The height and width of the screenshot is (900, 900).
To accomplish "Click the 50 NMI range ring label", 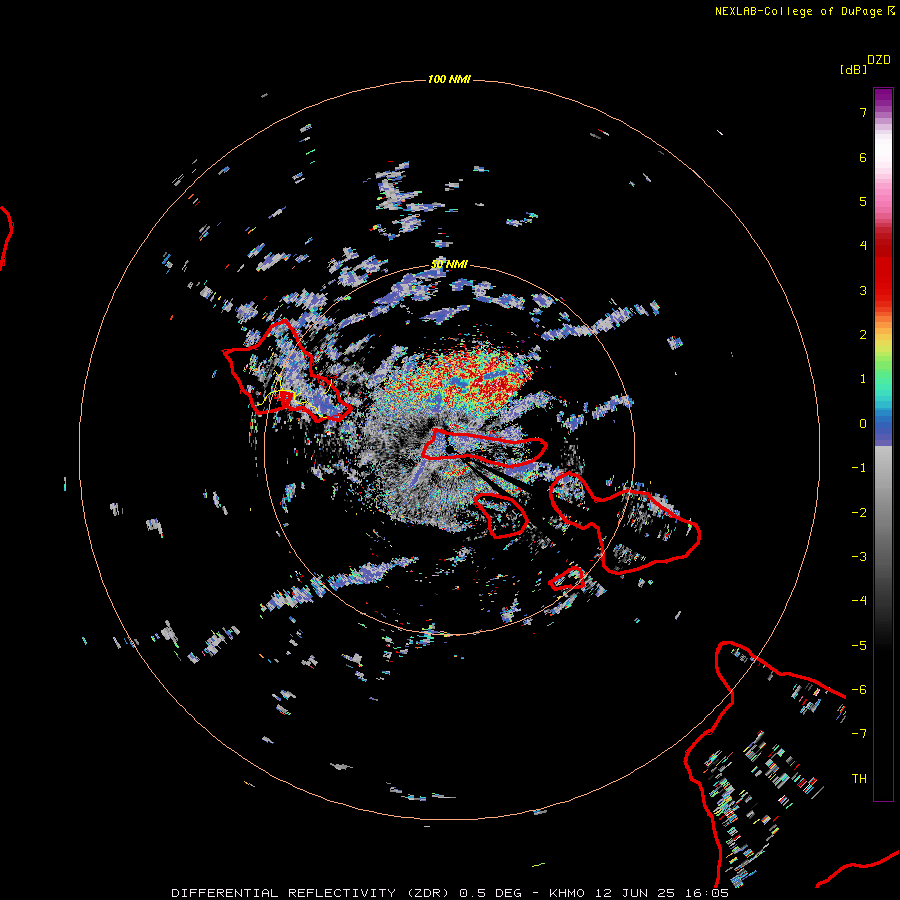I will pos(449,265).
